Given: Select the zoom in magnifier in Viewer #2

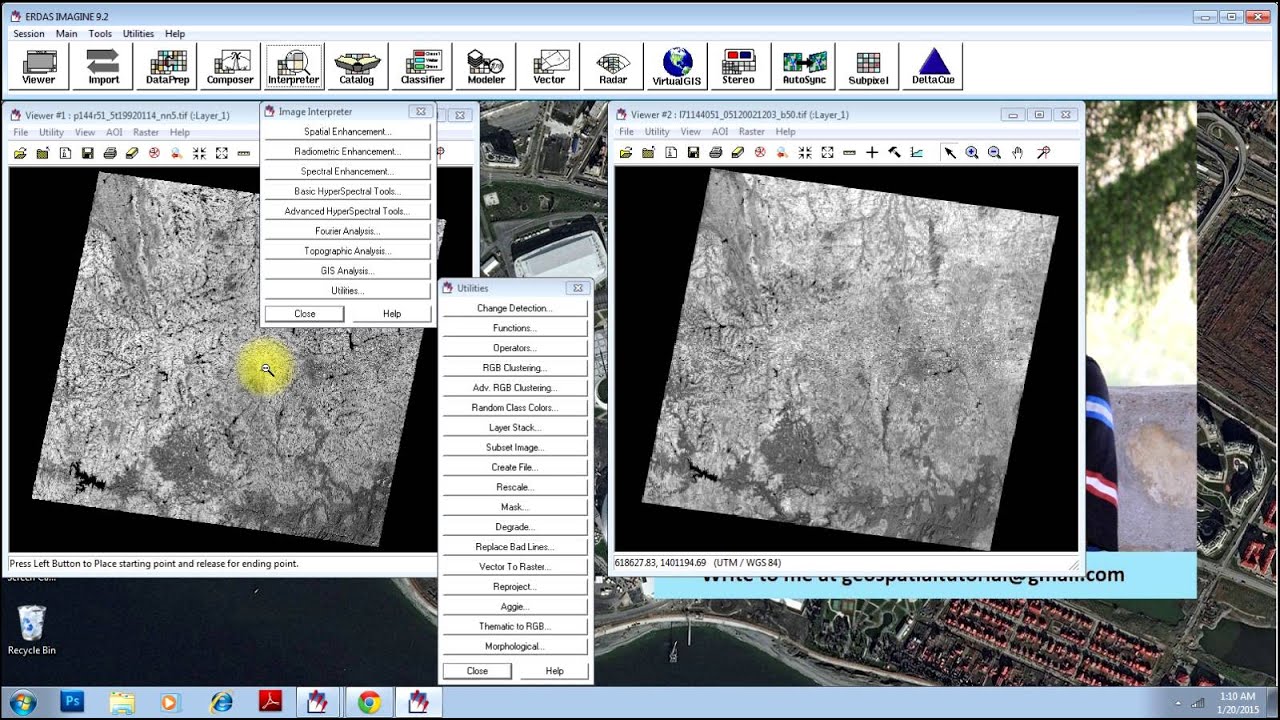Looking at the screenshot, I should [972, 153].
